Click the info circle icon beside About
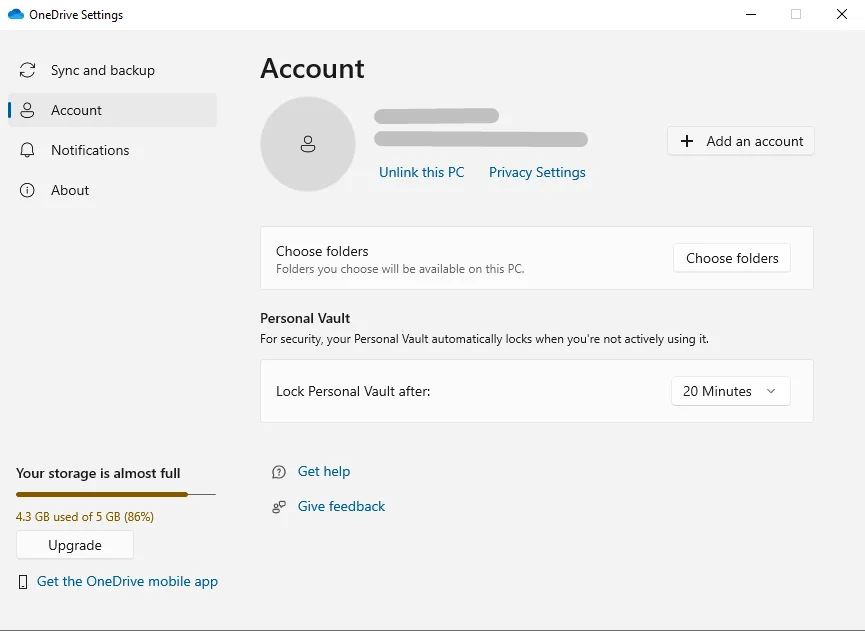Viewport: 865px width, 631px height. point(27,190)
